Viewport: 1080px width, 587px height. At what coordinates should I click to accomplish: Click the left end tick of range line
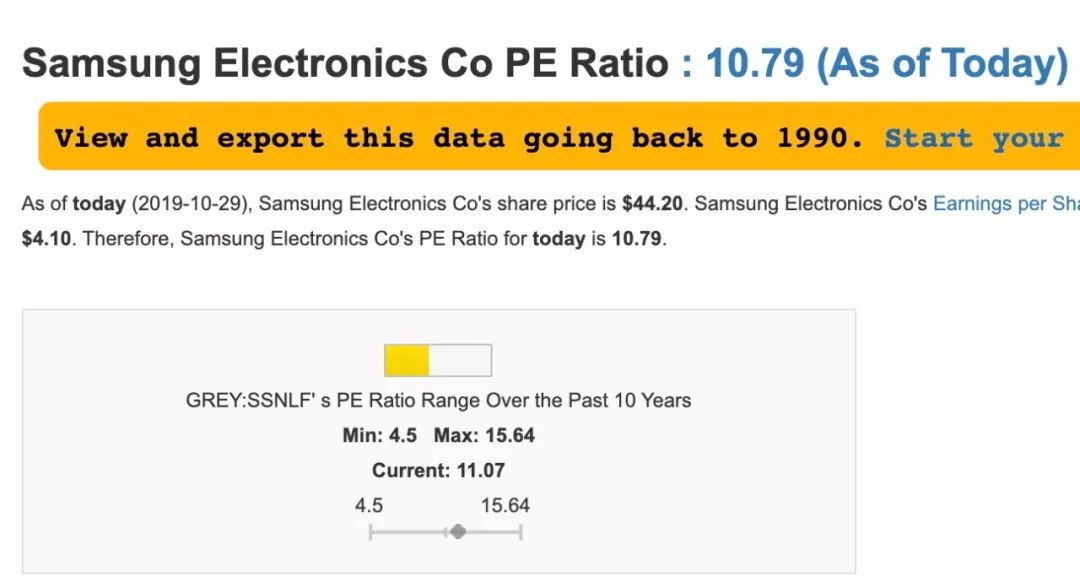[371, 532]
